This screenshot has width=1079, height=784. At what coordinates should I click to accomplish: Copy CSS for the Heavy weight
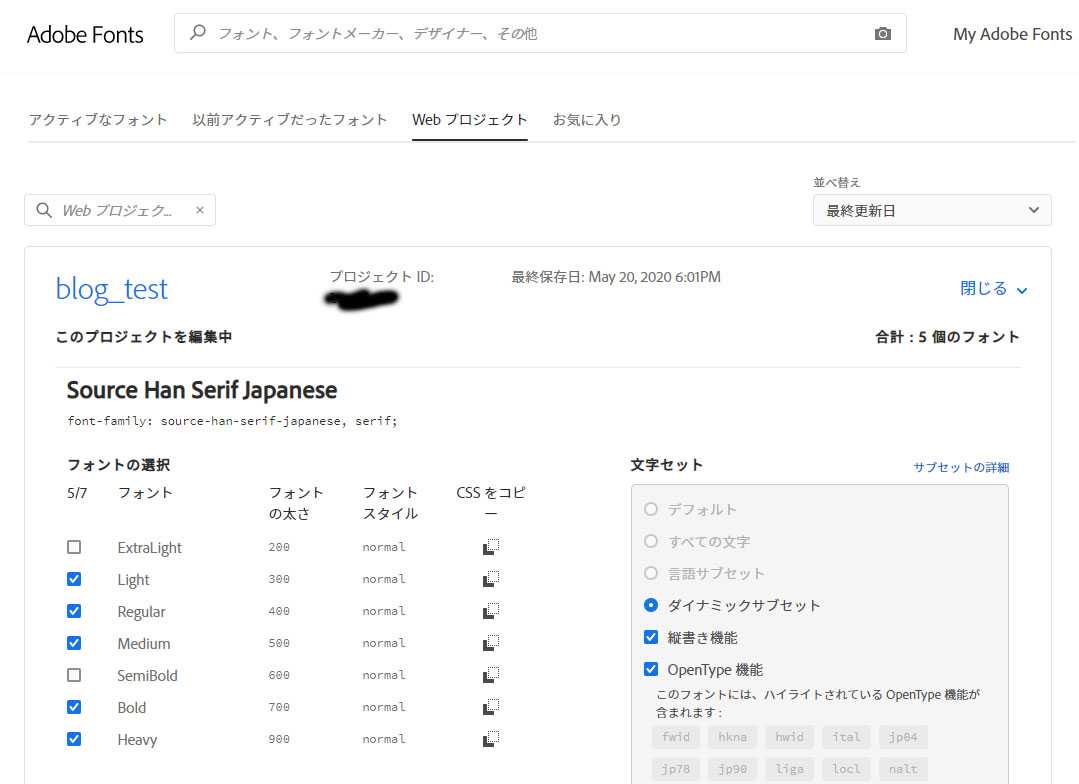tap(491, 739)
